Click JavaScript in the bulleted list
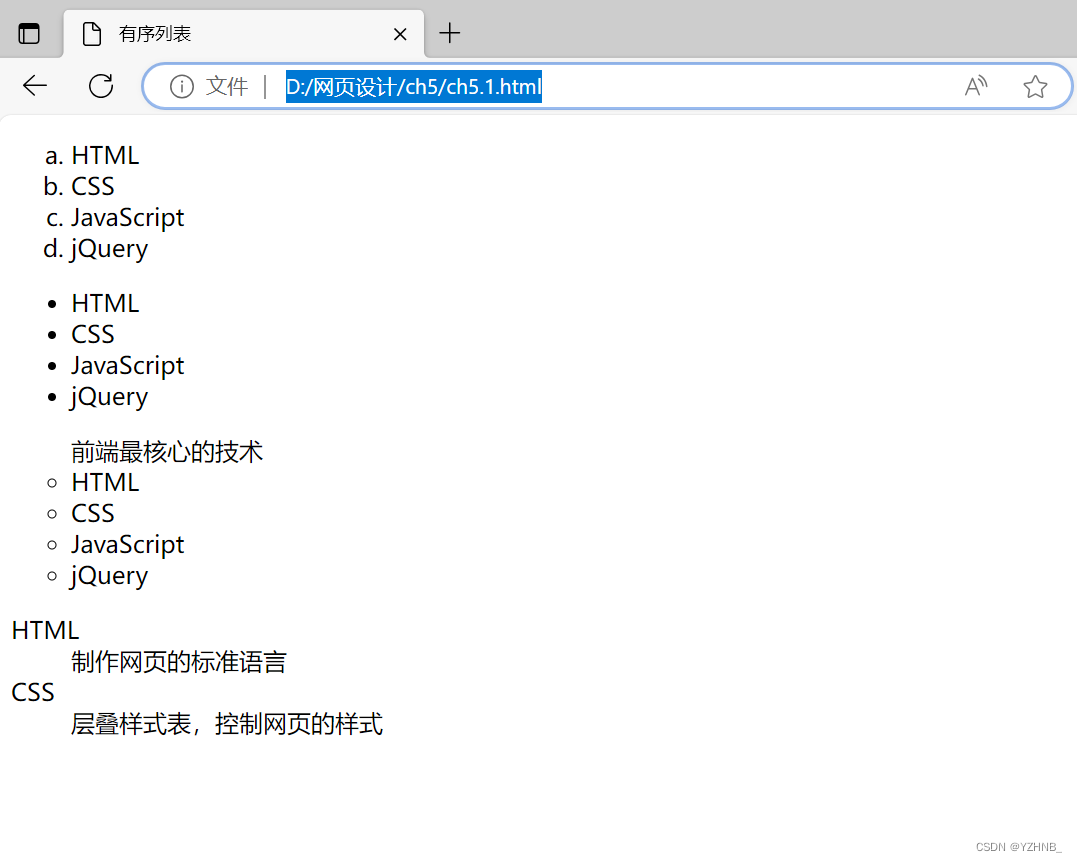The width and height of the screenshot is (1077, 862). (x=127, y=365)
